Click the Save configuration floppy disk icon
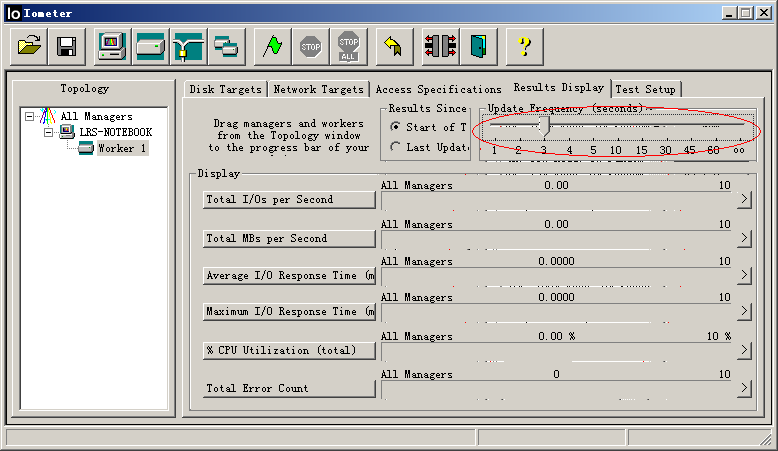Viewport: 778px width, 451px height. coord(67,46)
